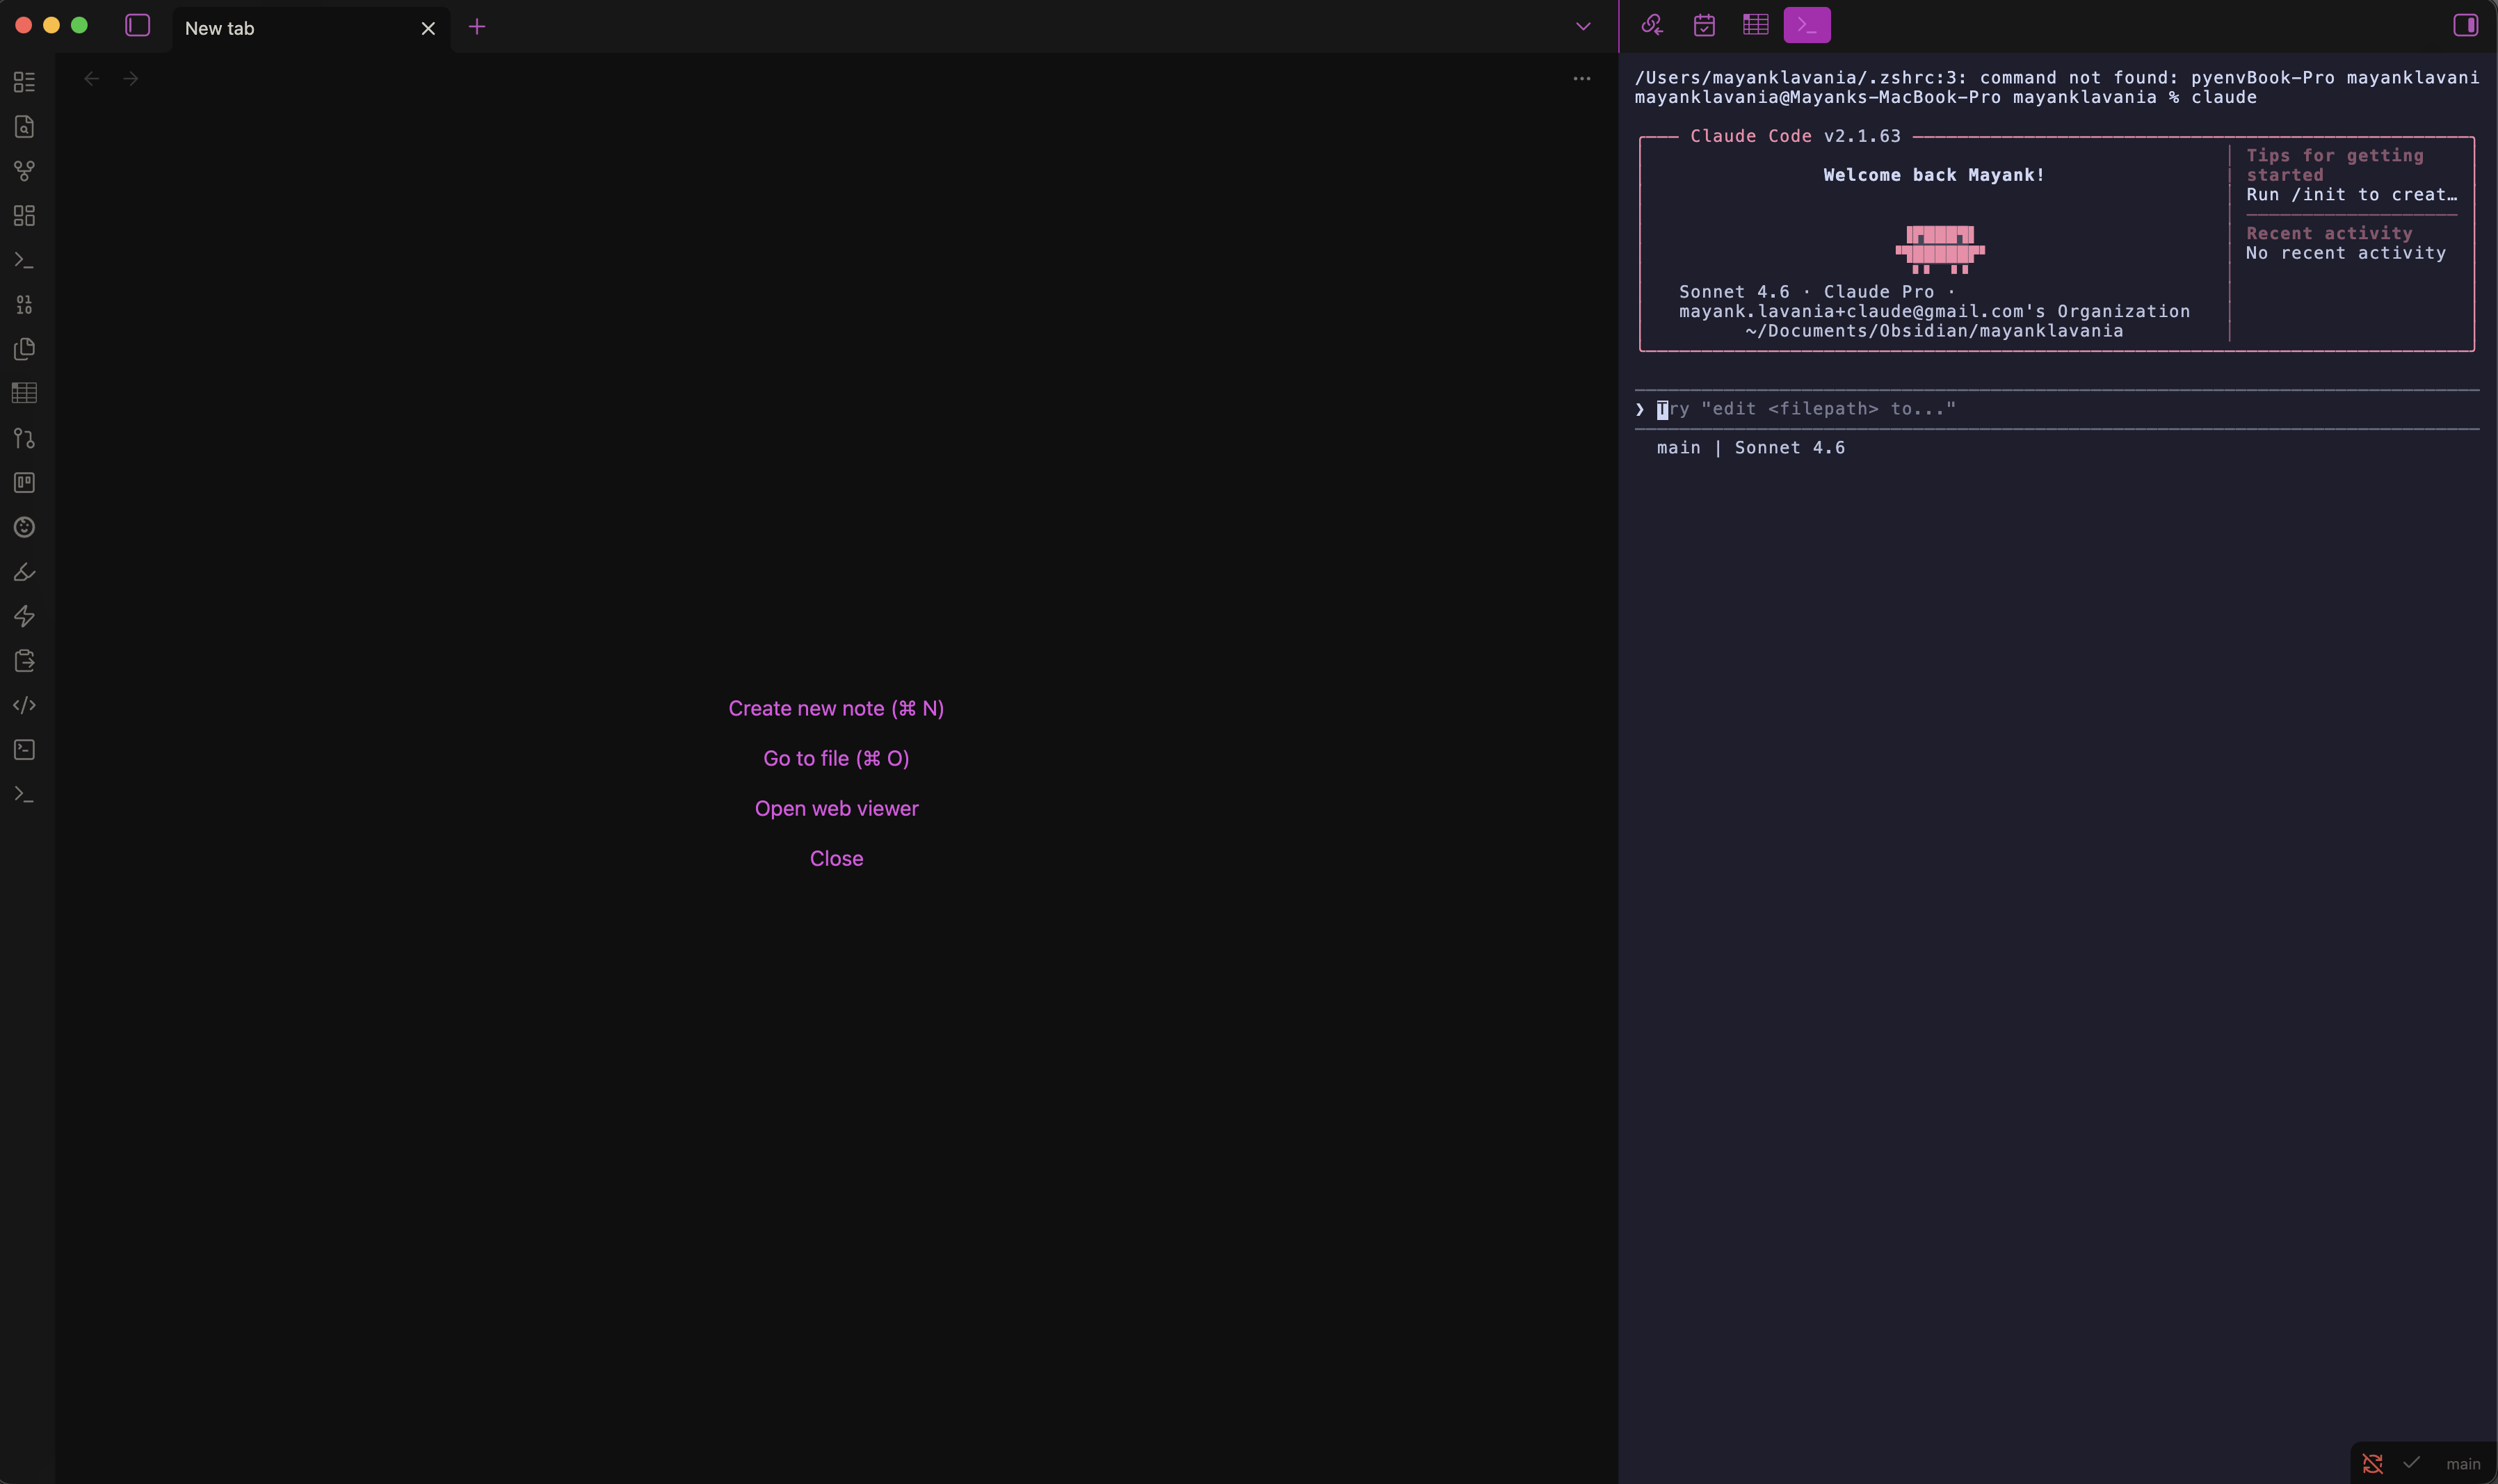
Task: Click the terminal prompt icon at the ribbon's bottom
Action: [x=25, y=794]
